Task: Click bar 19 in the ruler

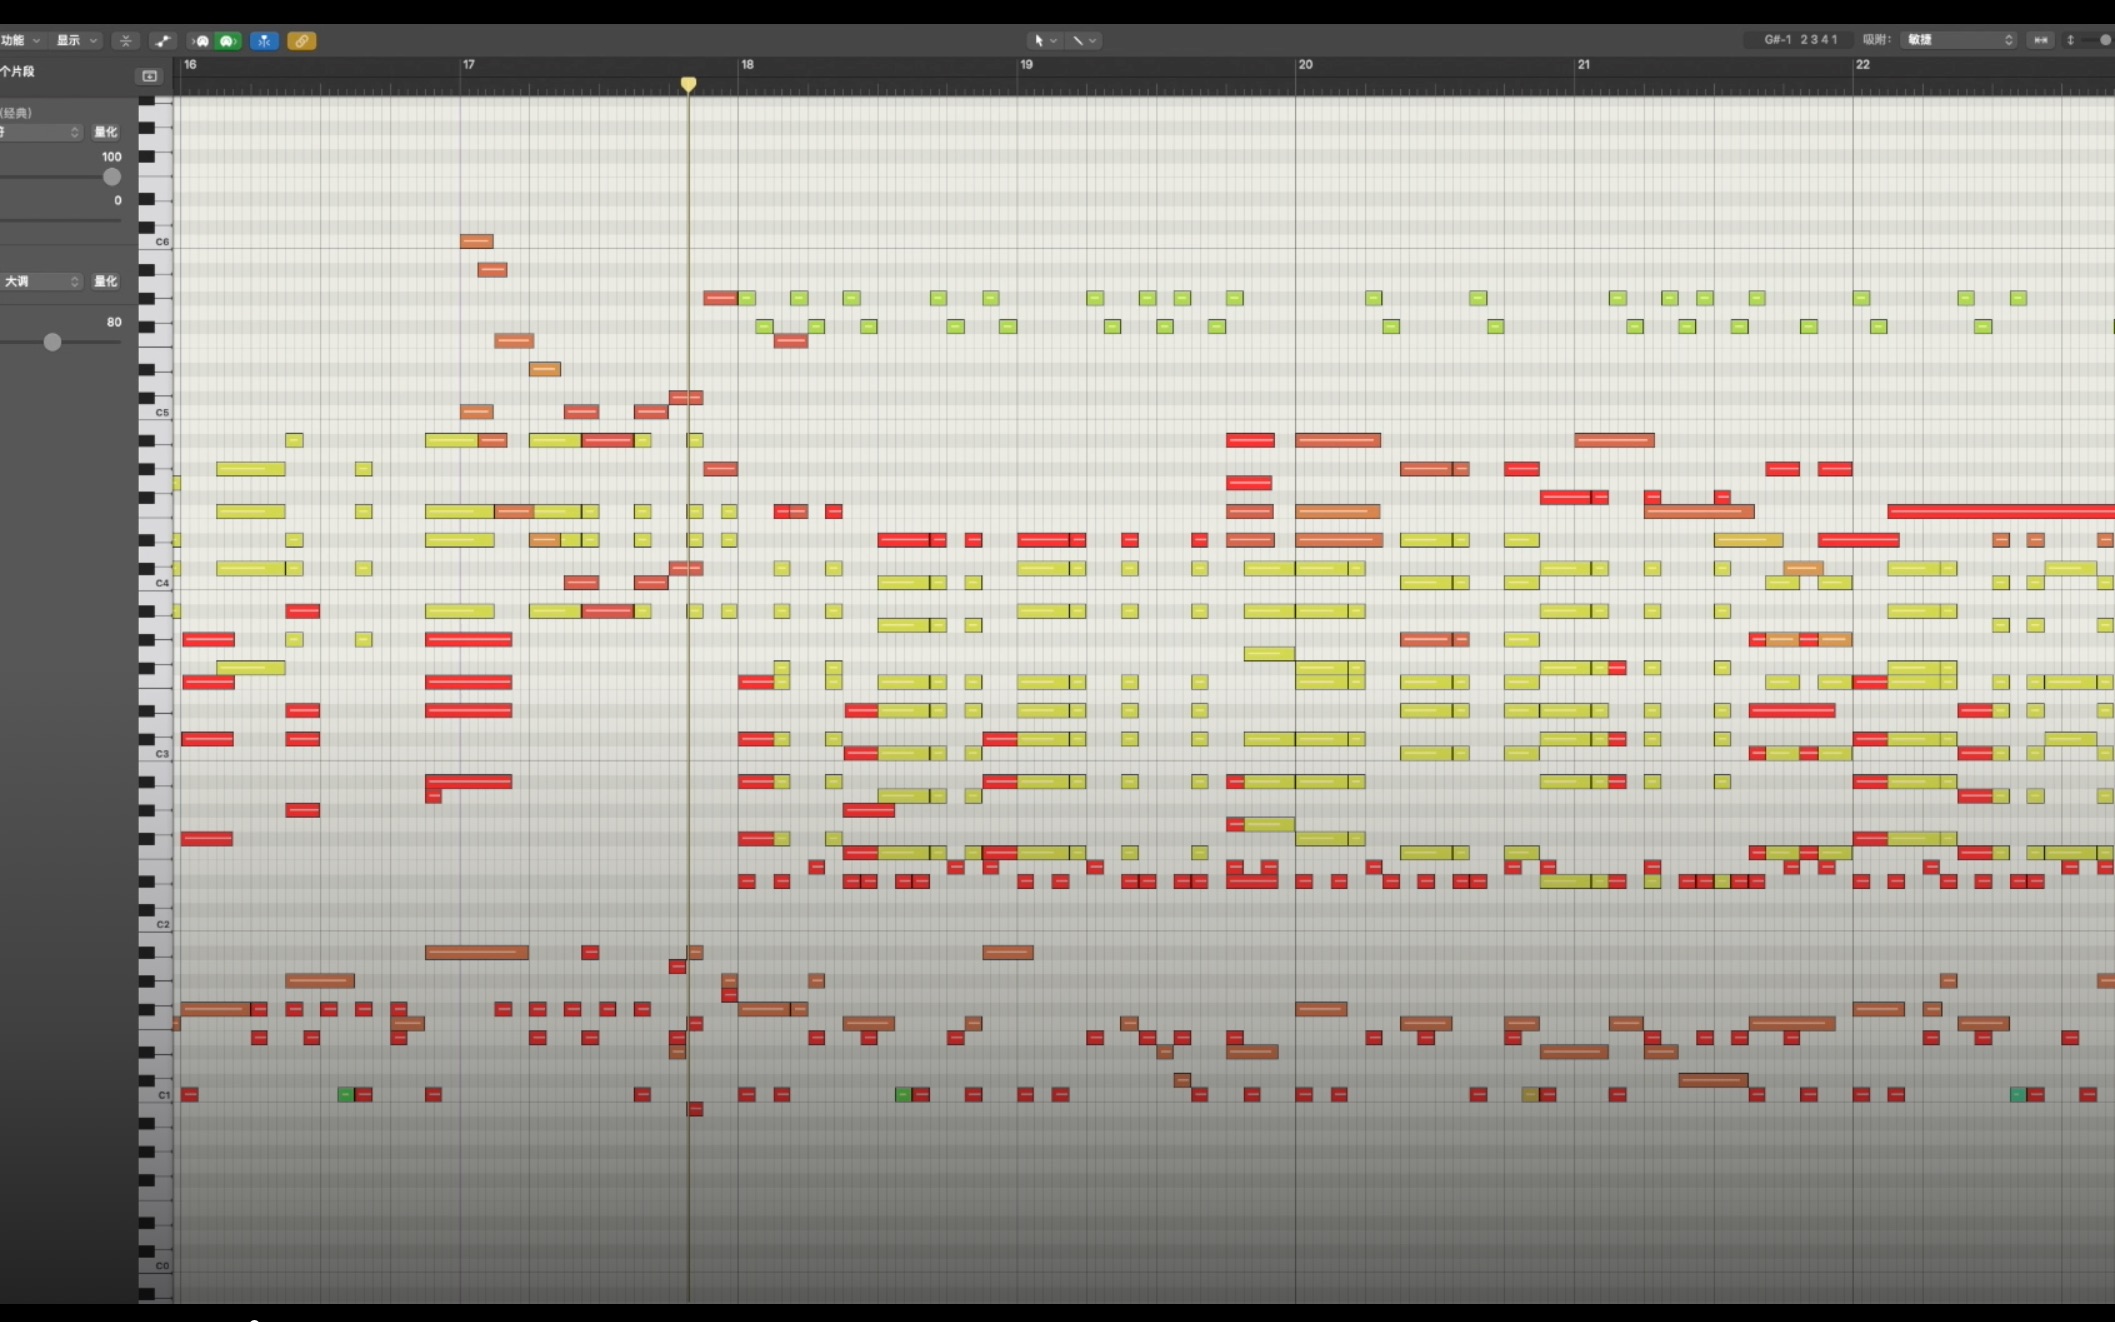Action: (1026, 64)
